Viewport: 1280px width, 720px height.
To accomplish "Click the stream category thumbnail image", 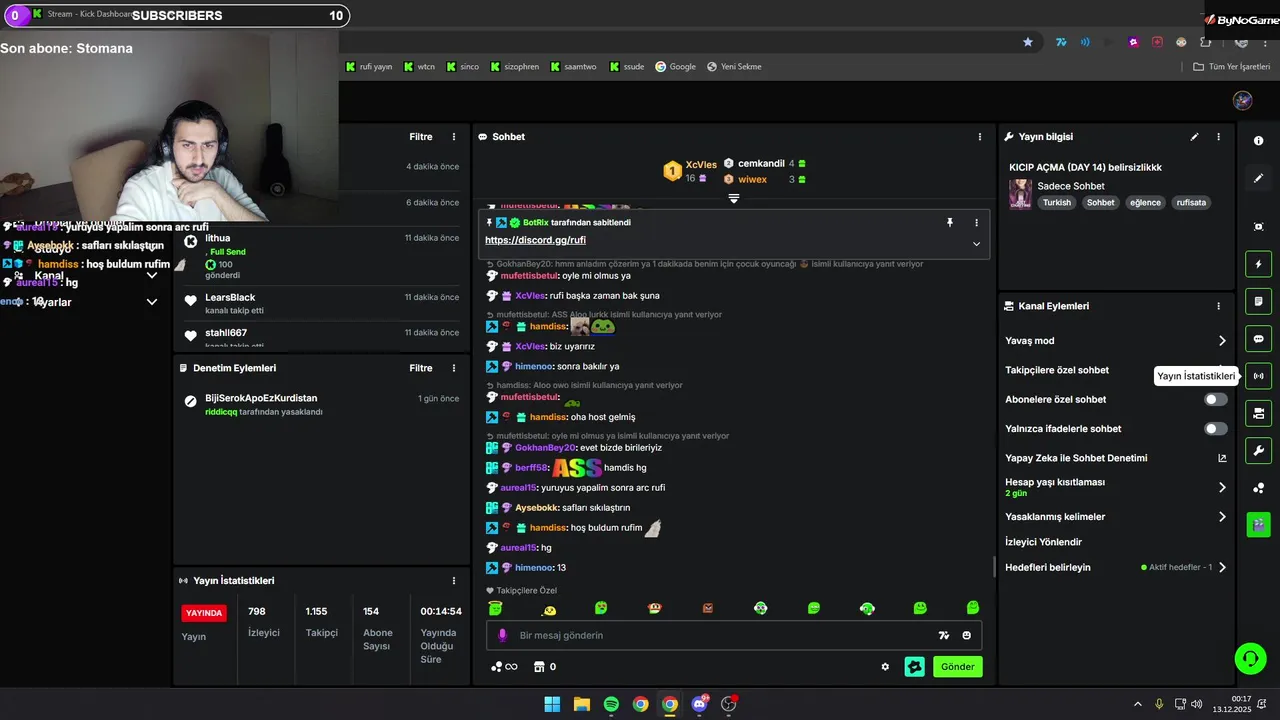I will pyautogui.click(x=1020, y=194).
